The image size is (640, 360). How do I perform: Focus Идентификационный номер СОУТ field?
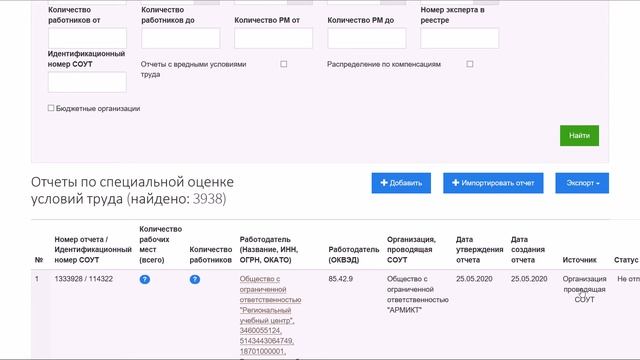(87, 82)
